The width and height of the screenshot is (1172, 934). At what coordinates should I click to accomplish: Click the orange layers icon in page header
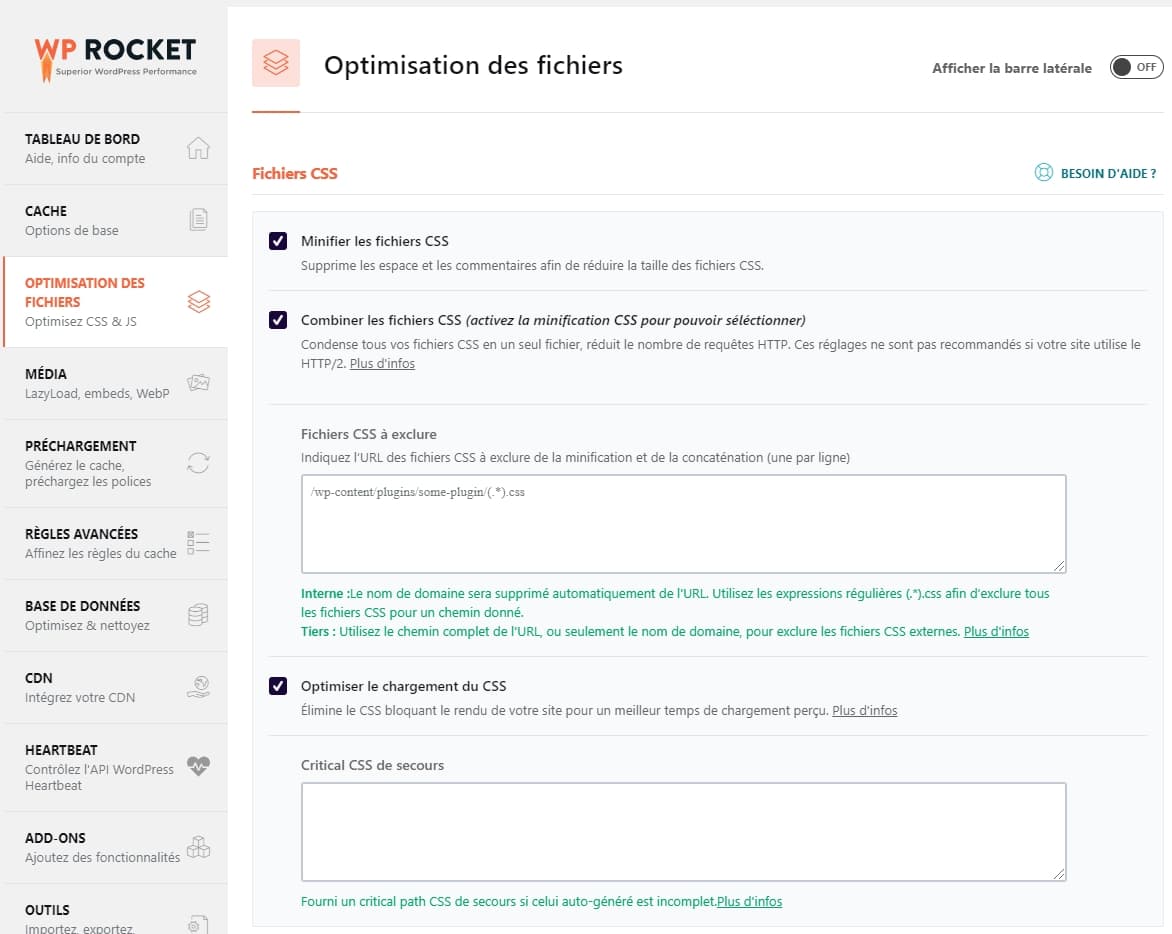click(x=276, y=63)
